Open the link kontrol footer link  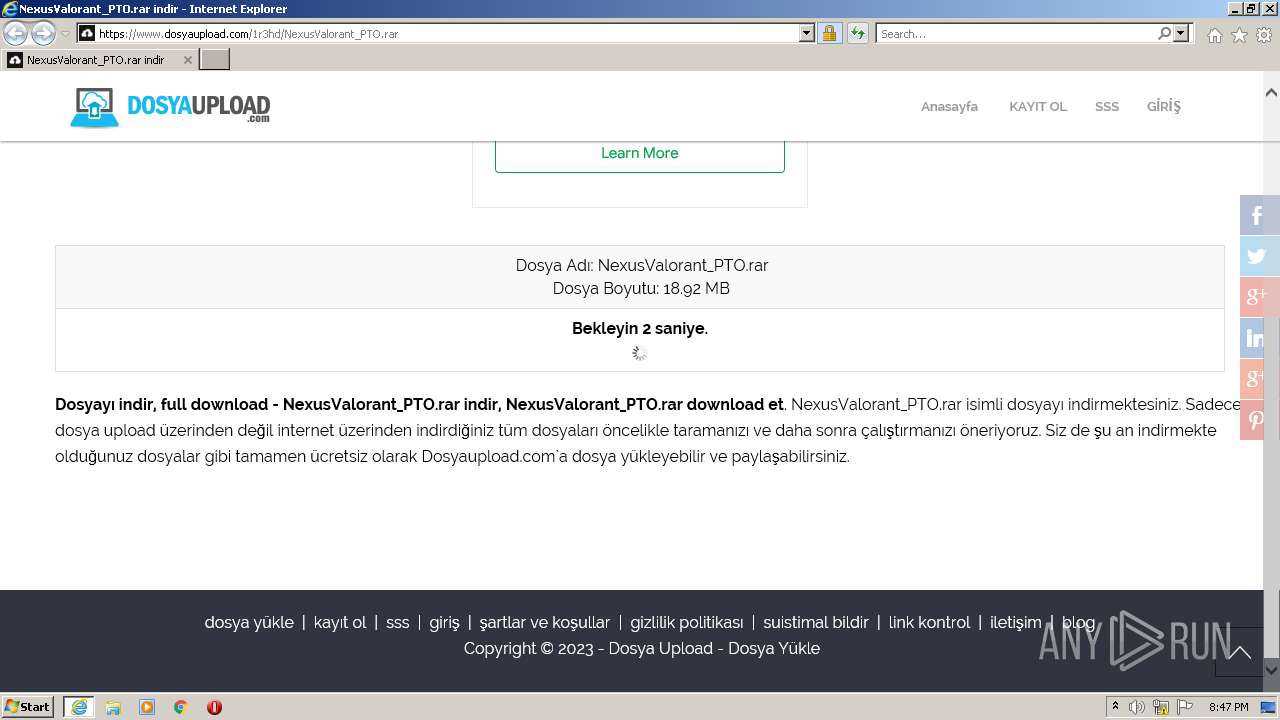[930, 622]
